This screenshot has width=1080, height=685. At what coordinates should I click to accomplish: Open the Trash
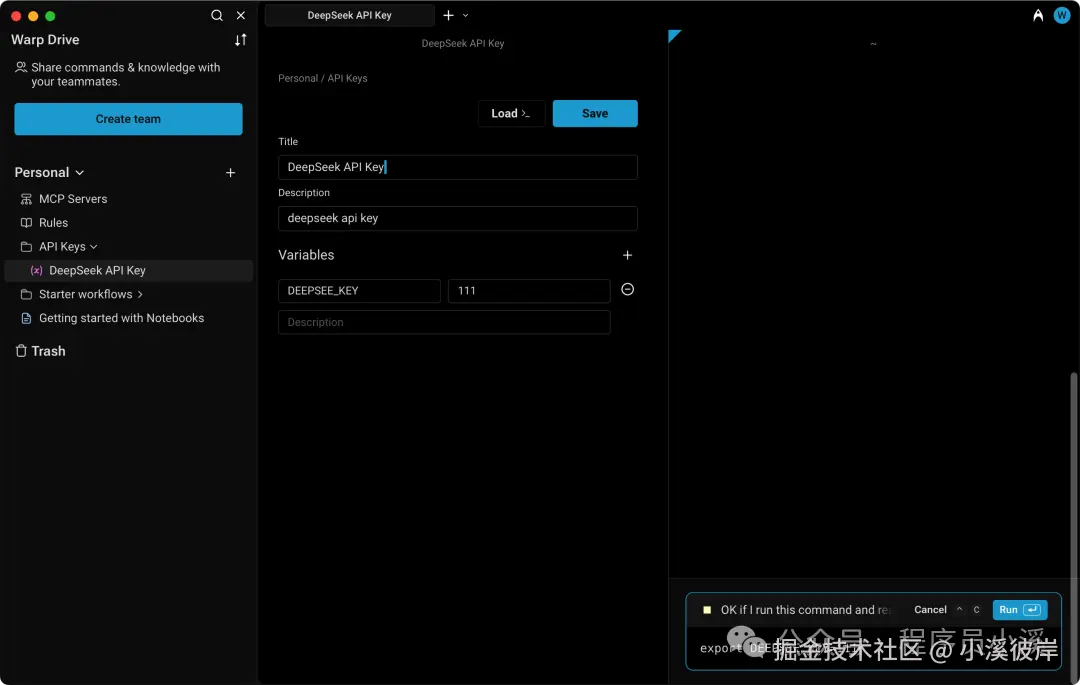click(40, 351)
